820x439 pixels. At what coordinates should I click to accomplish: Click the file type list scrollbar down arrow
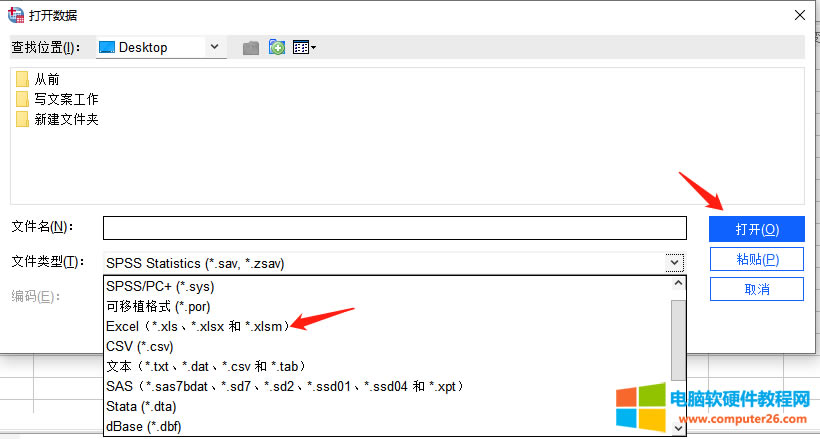click(678, 428)
